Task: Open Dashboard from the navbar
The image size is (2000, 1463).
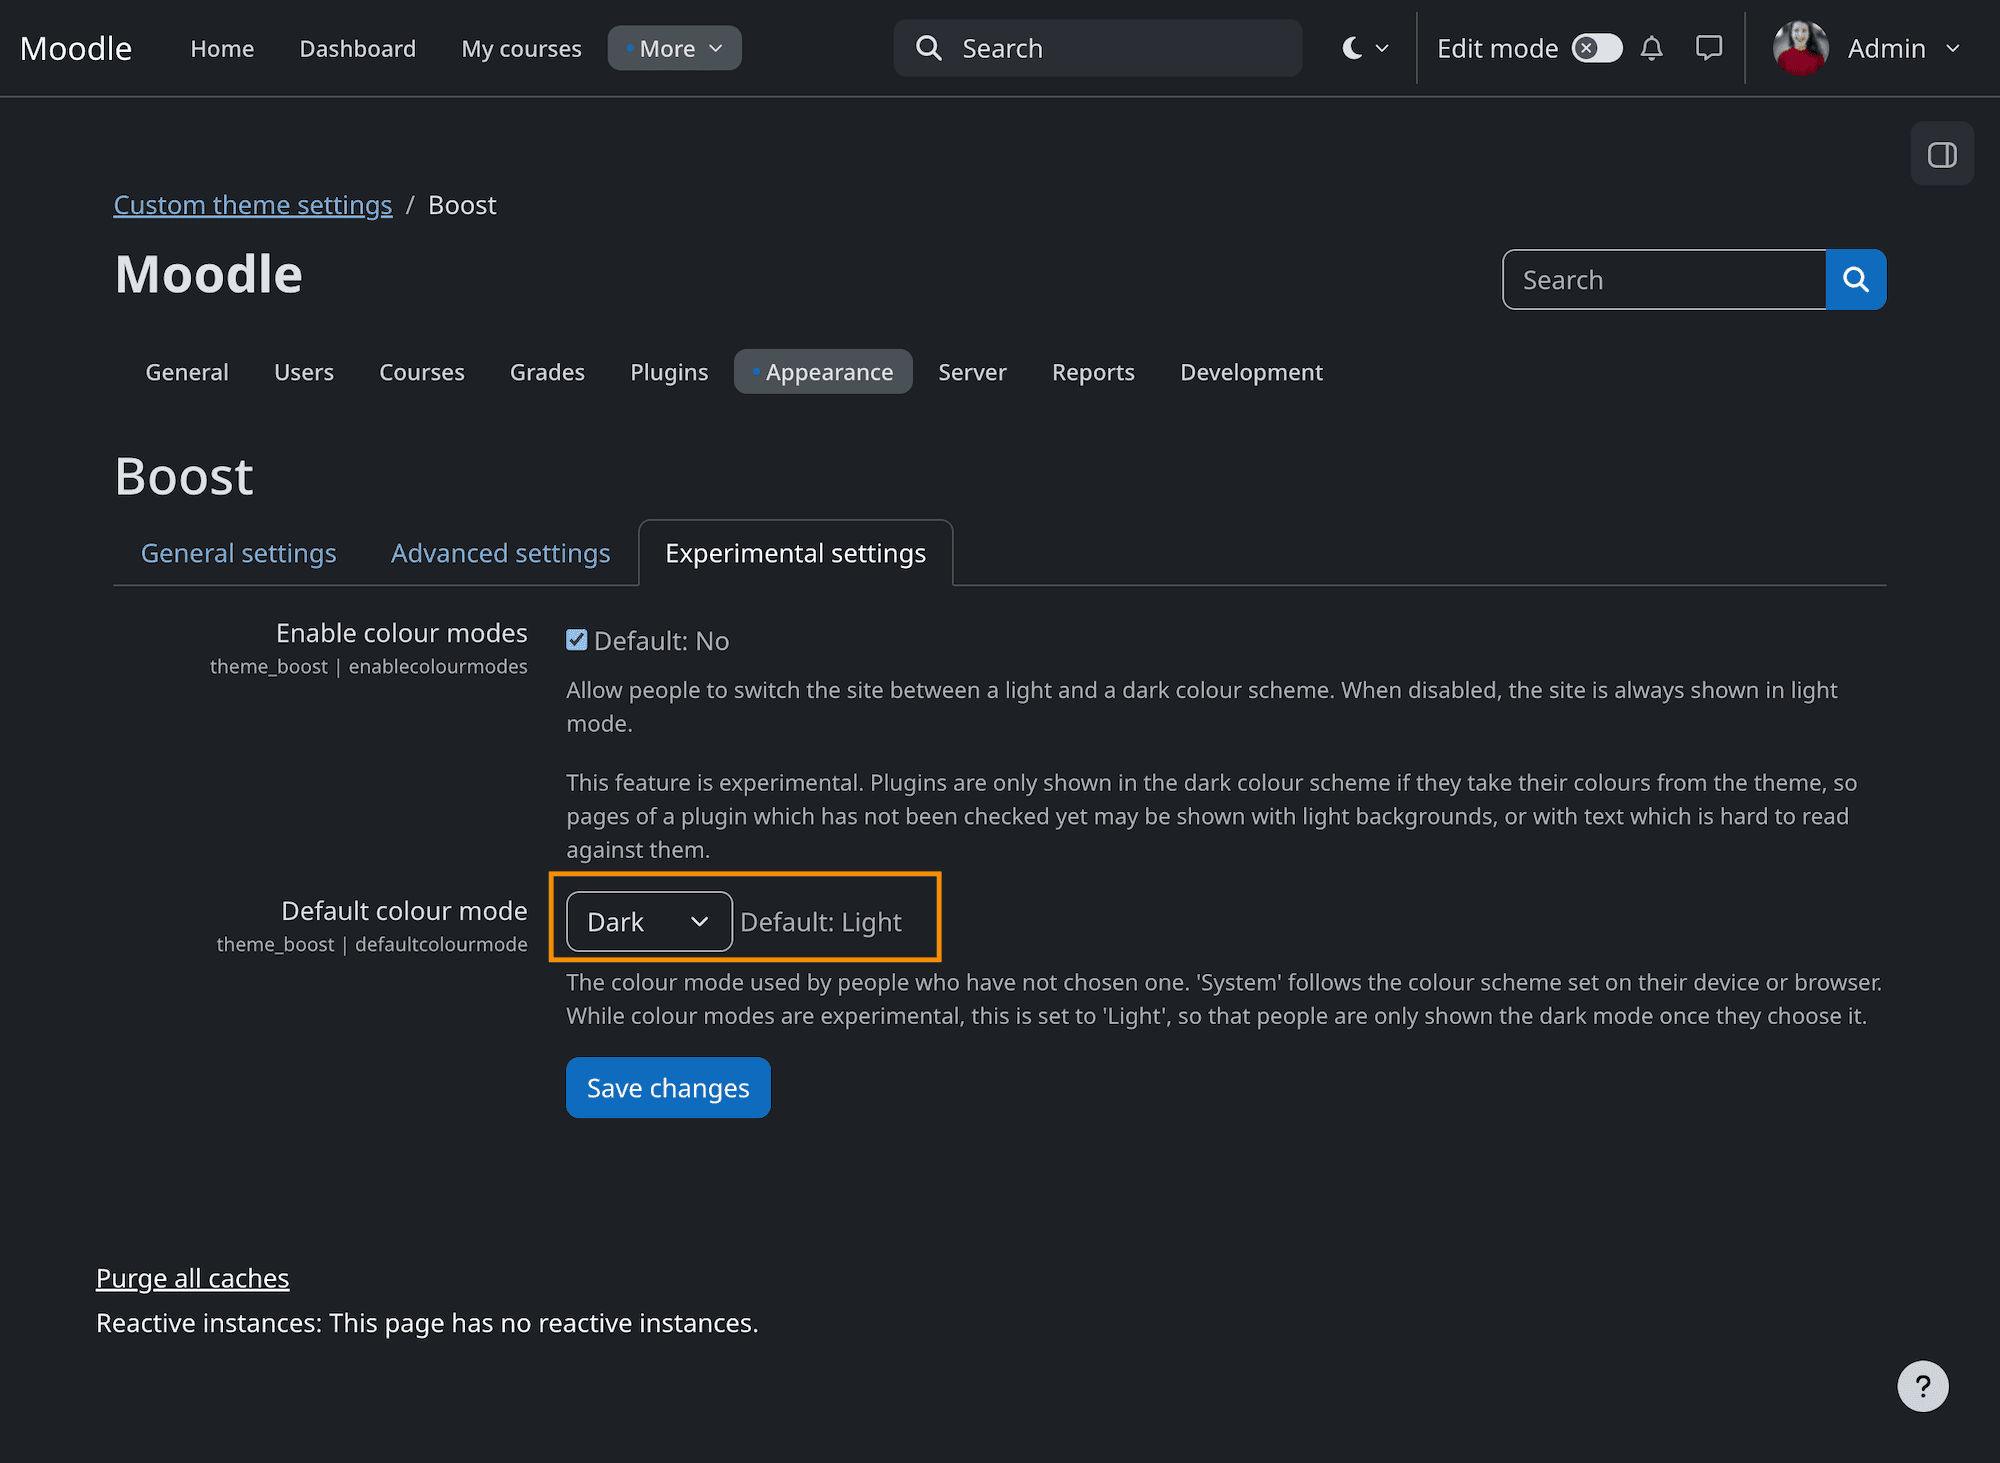Action: 358,48
